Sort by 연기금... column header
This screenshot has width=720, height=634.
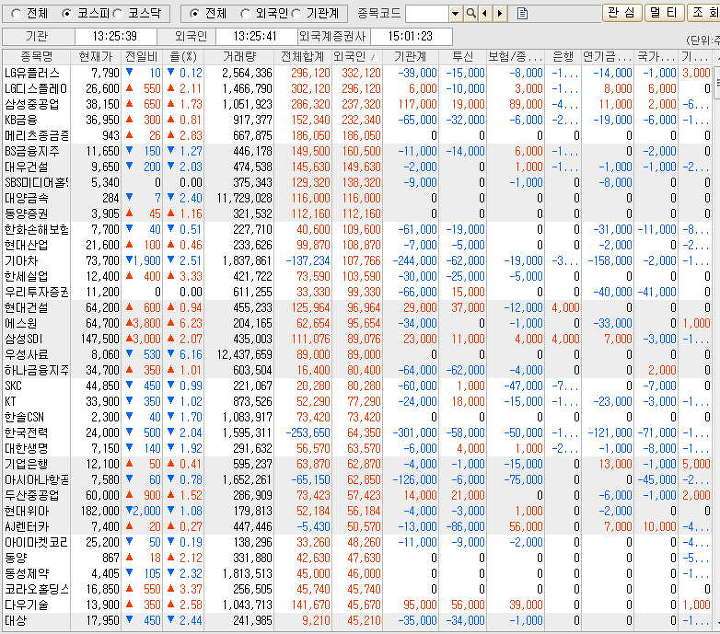click(608, 57)
